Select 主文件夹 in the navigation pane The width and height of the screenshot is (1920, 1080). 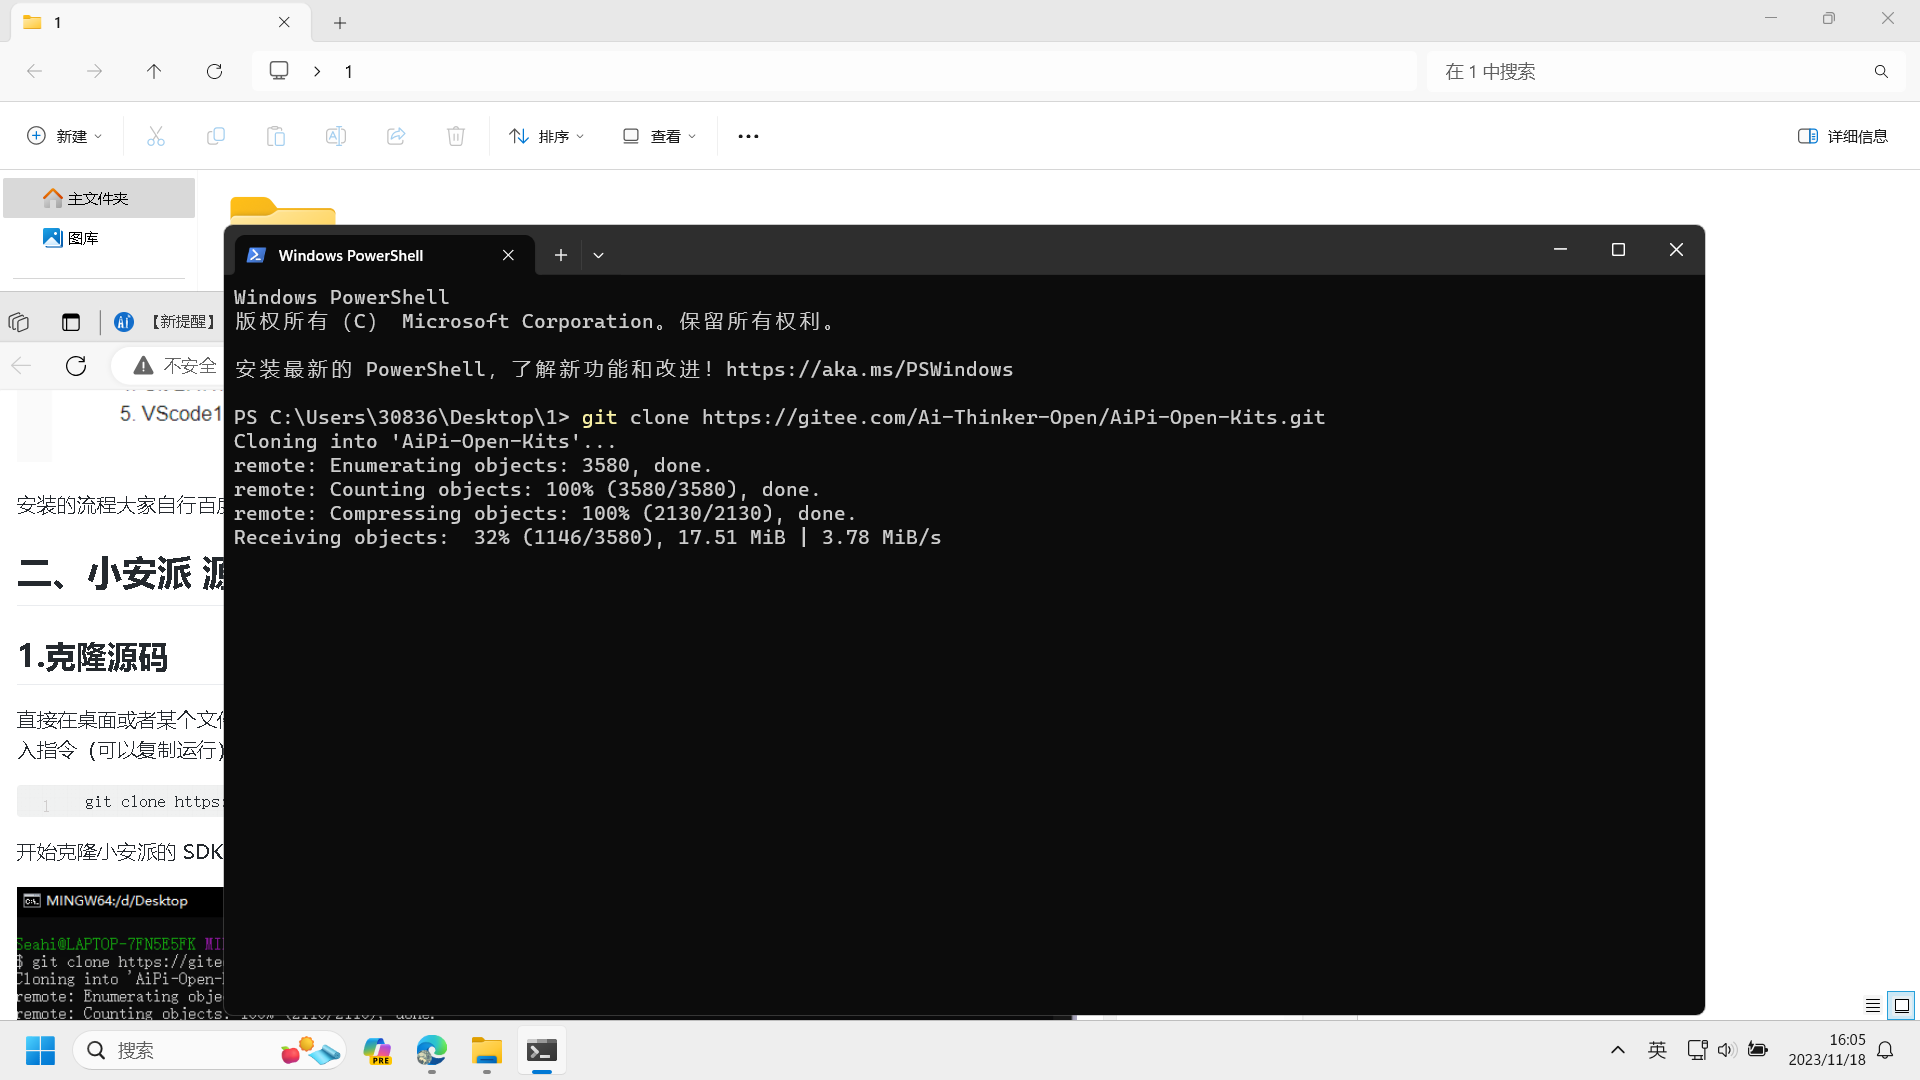pos(99,198)
